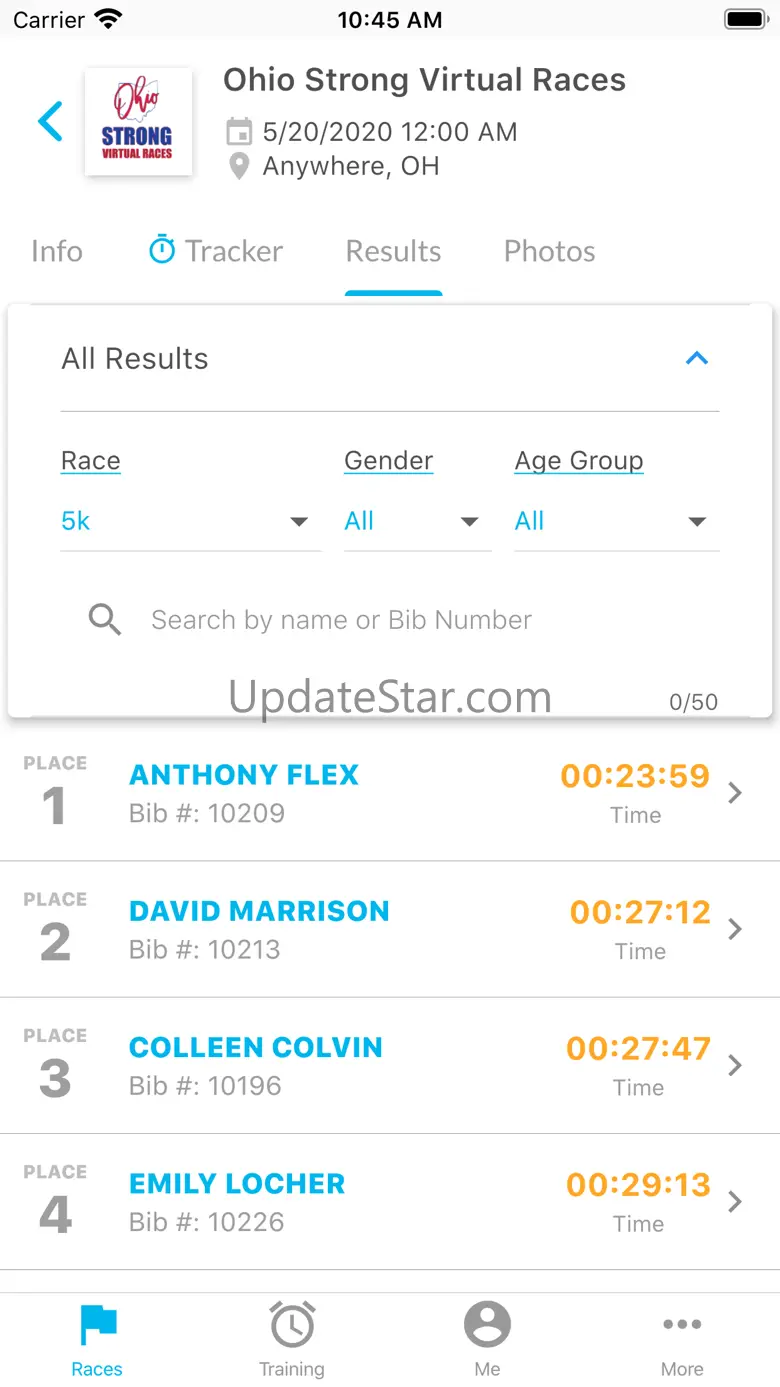
Task: Switch to the Tracker tab
Action: pos(216,251)
